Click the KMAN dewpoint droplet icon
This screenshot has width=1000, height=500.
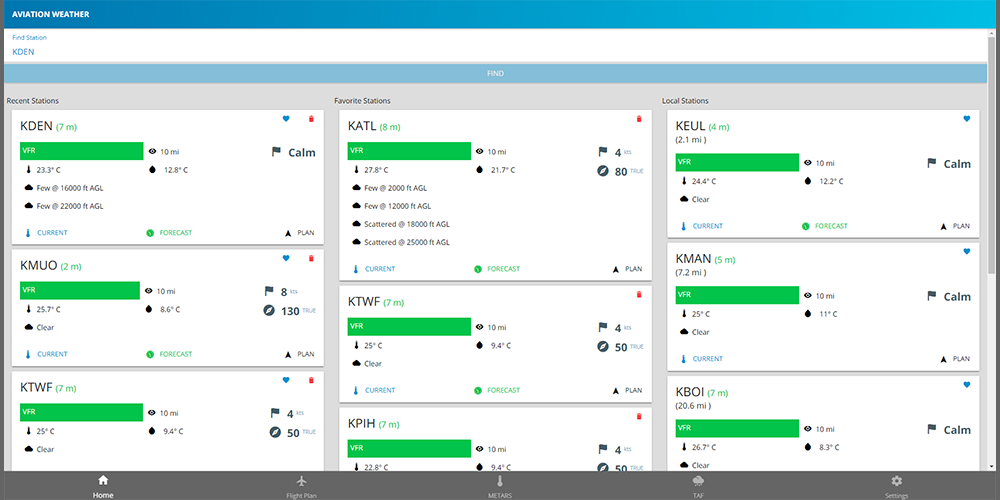(807, 314)
